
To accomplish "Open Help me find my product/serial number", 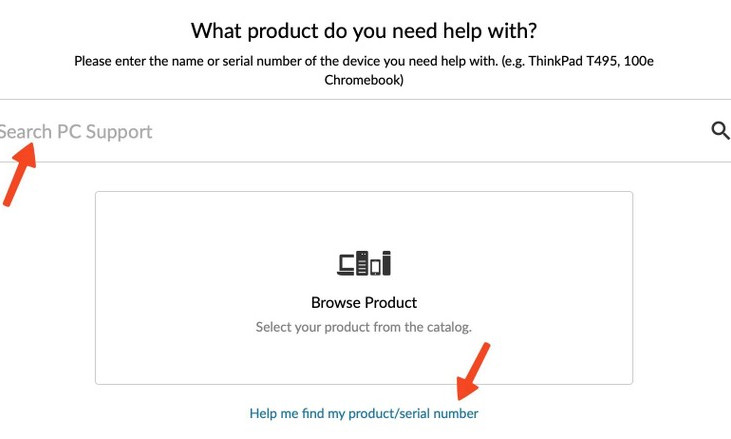I will point(364,413).
